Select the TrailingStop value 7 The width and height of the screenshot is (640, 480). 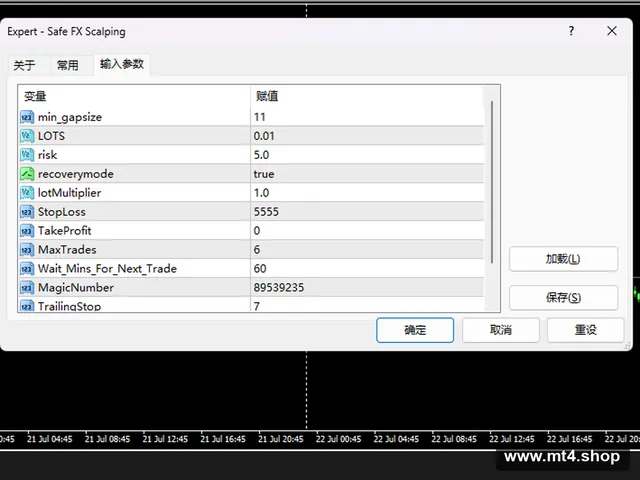pyautogui.click(x=257, y=306)
